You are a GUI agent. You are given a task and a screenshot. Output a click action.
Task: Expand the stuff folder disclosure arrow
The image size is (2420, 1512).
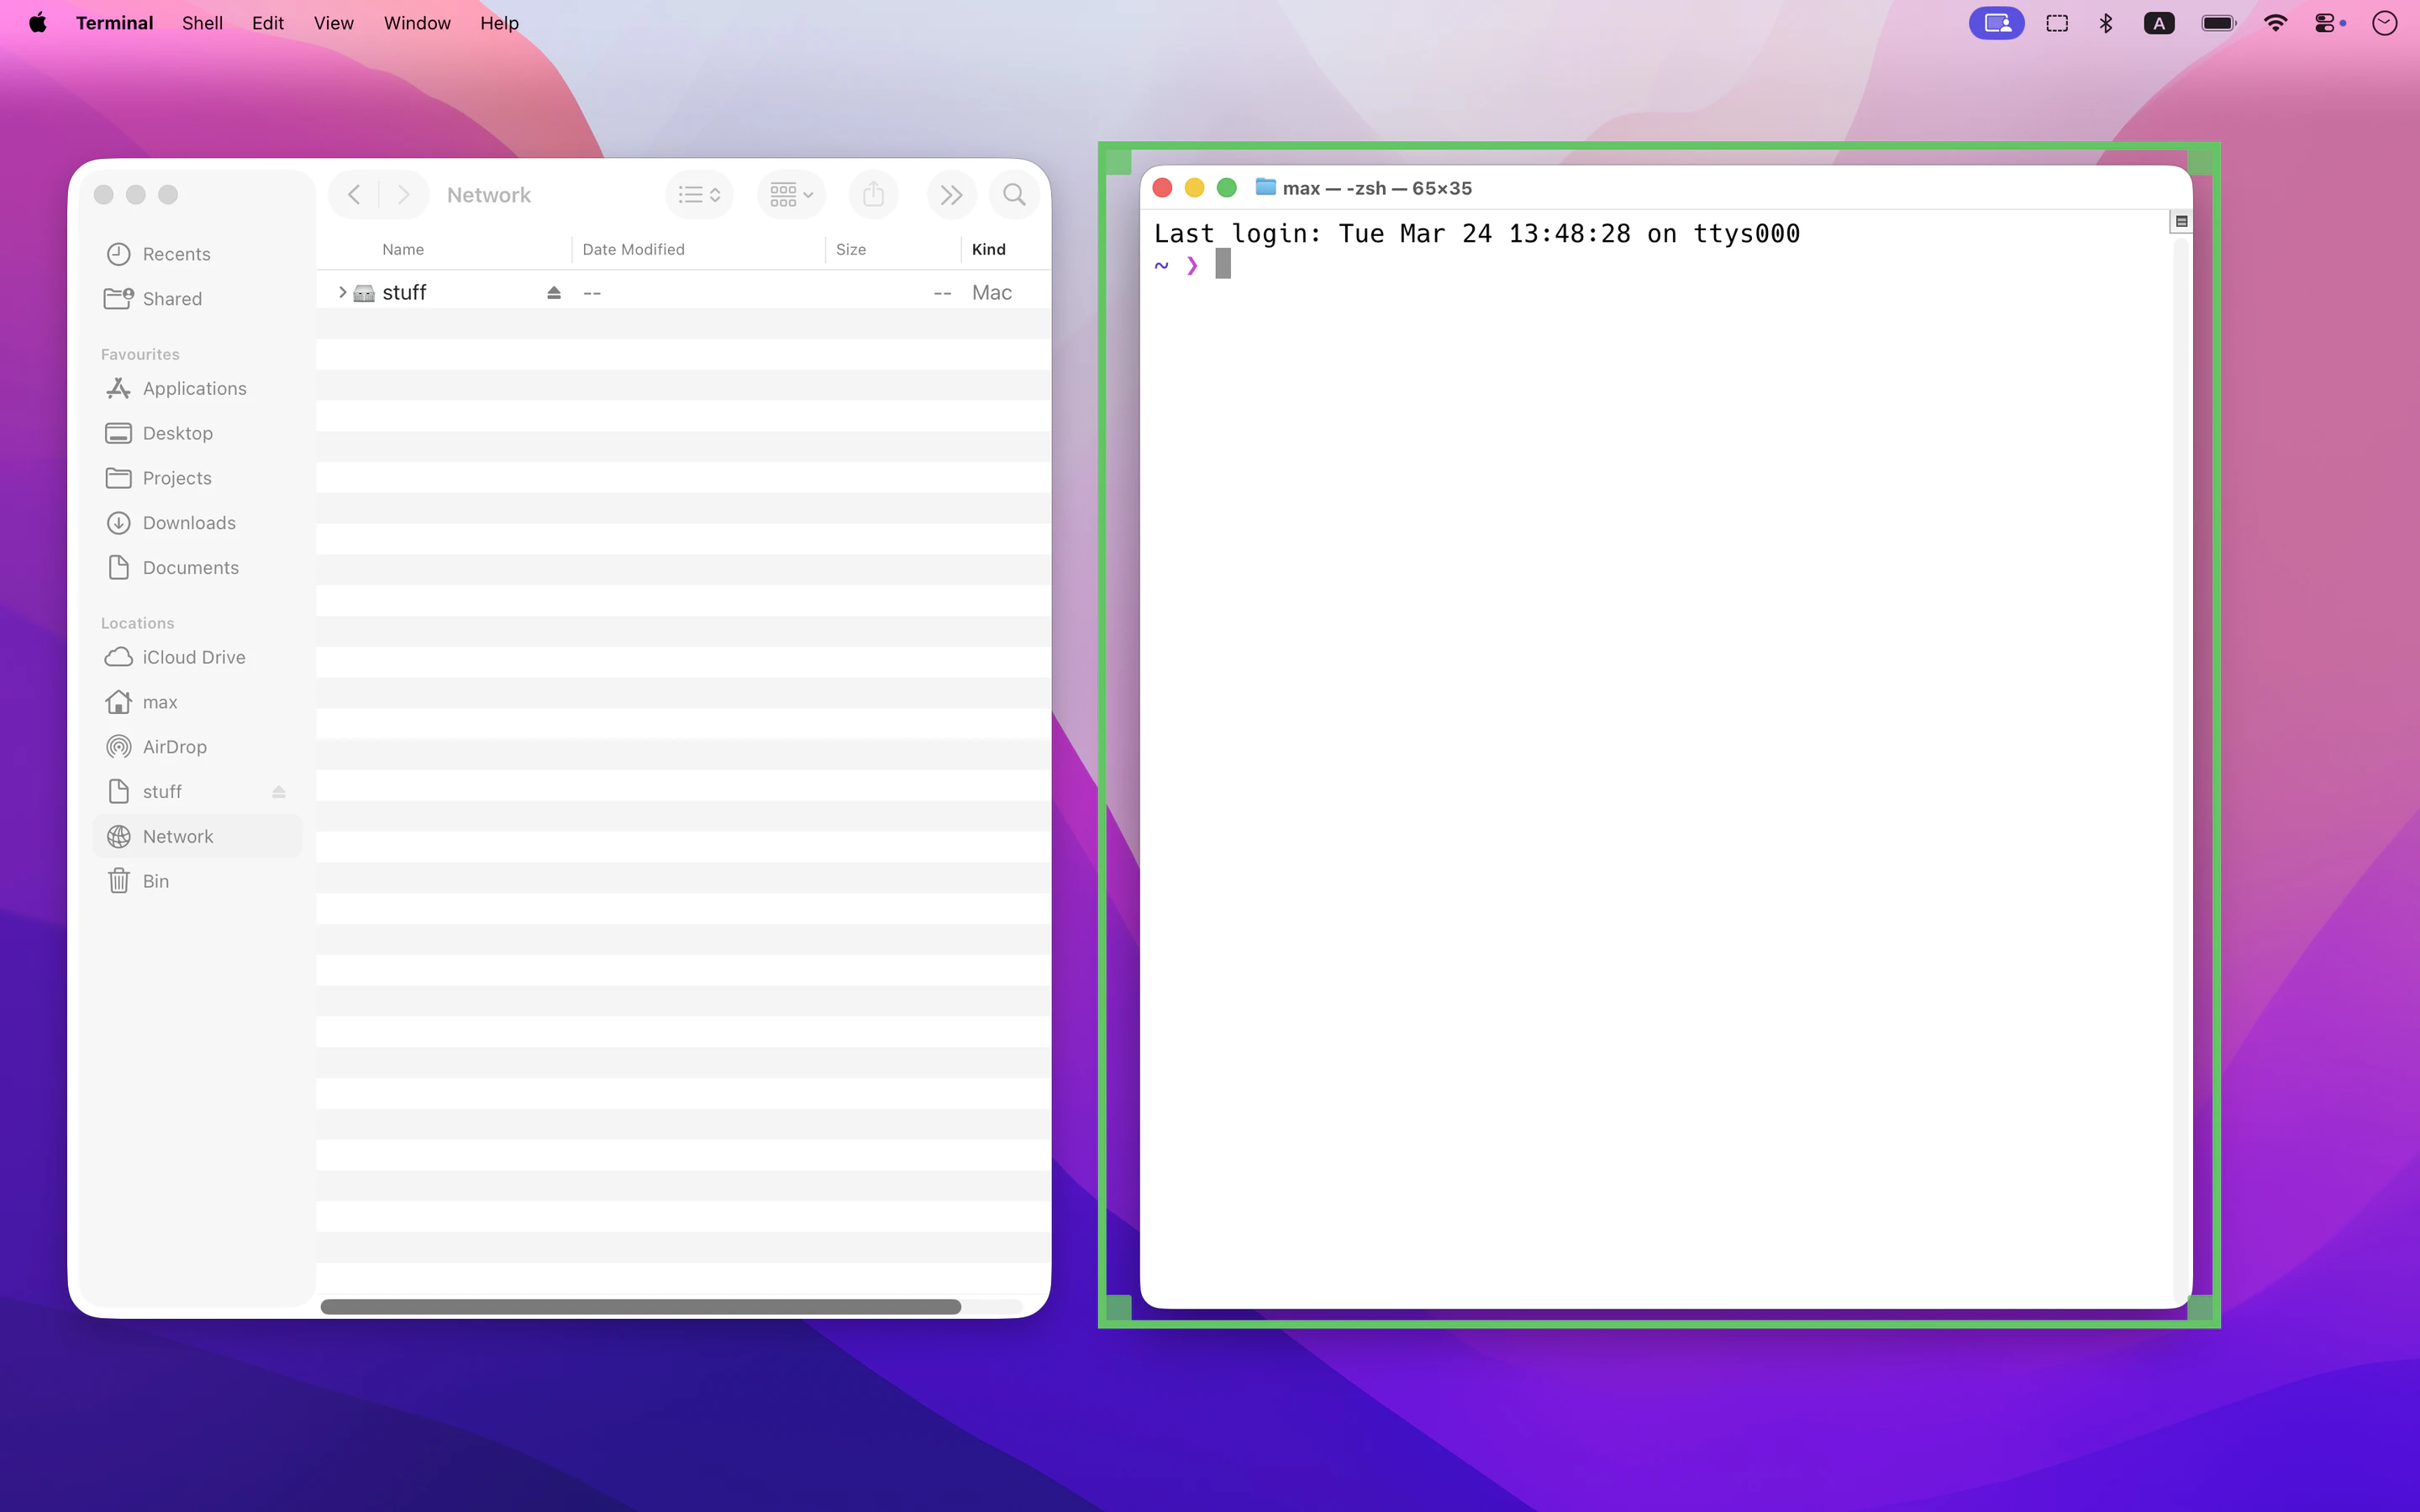(x=342, y=292)
